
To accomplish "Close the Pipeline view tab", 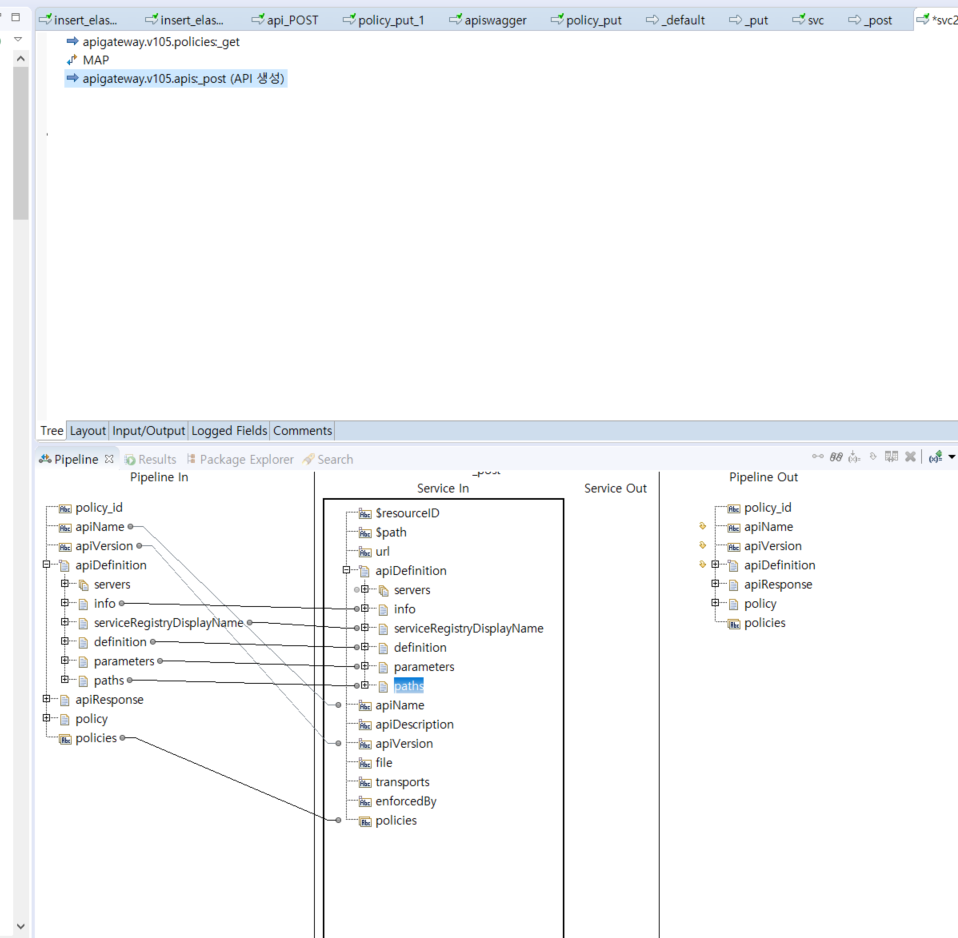I will click(110, 460).
